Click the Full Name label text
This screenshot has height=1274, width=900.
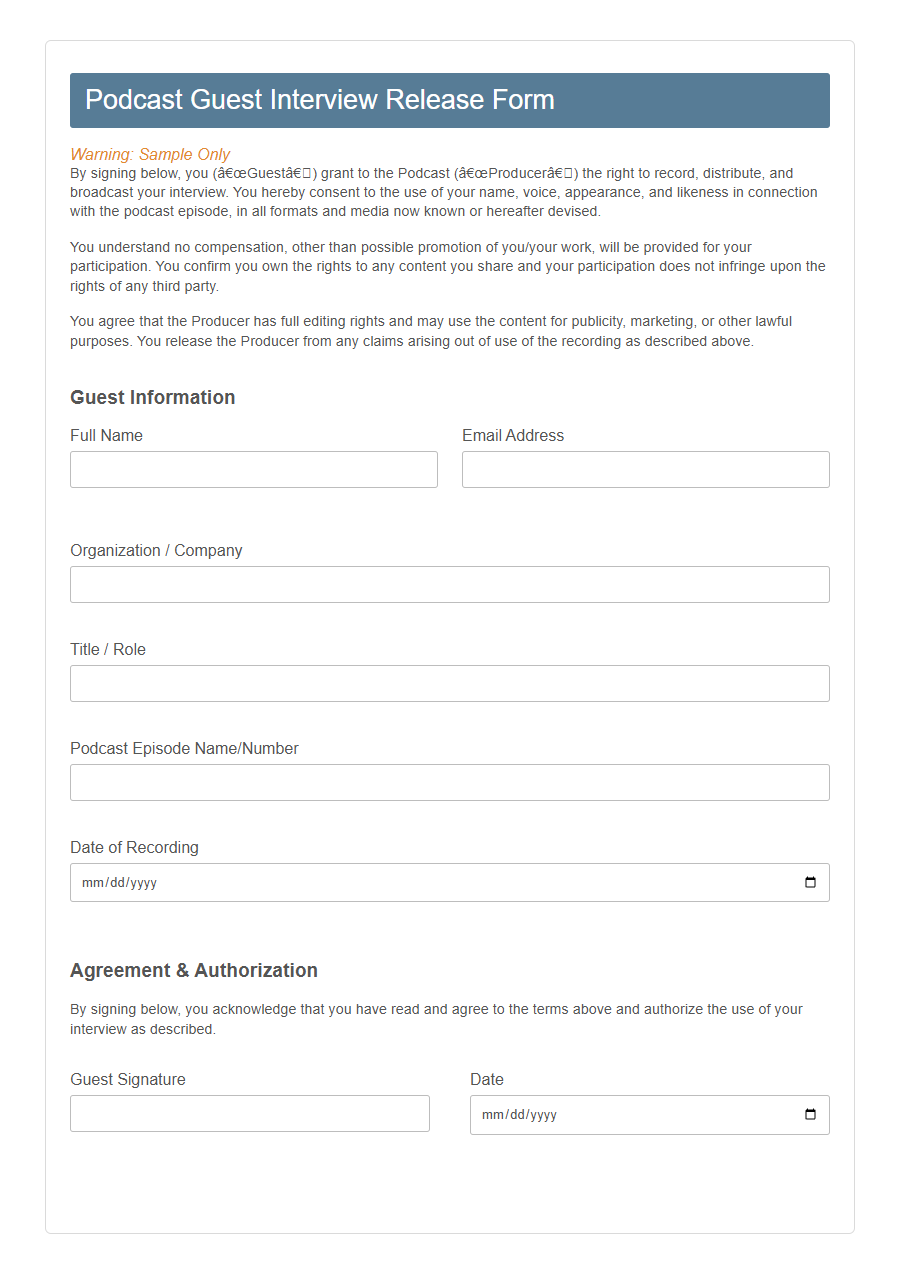click(106, 435)
